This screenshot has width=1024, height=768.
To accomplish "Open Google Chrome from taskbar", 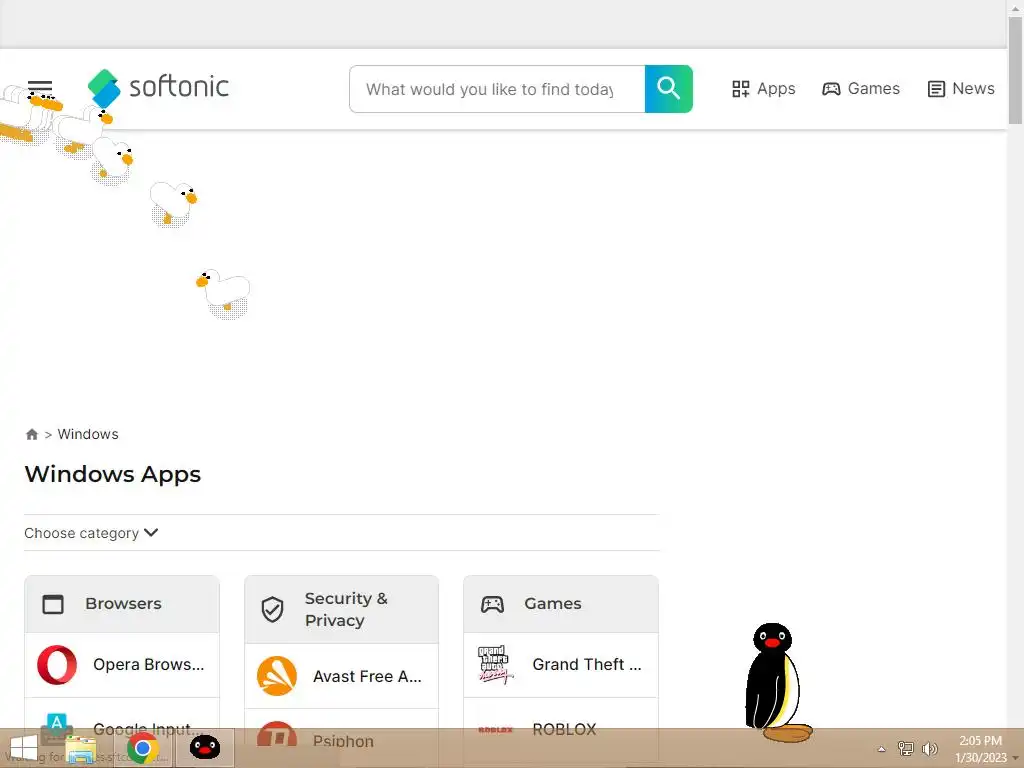I will (142, 748).
